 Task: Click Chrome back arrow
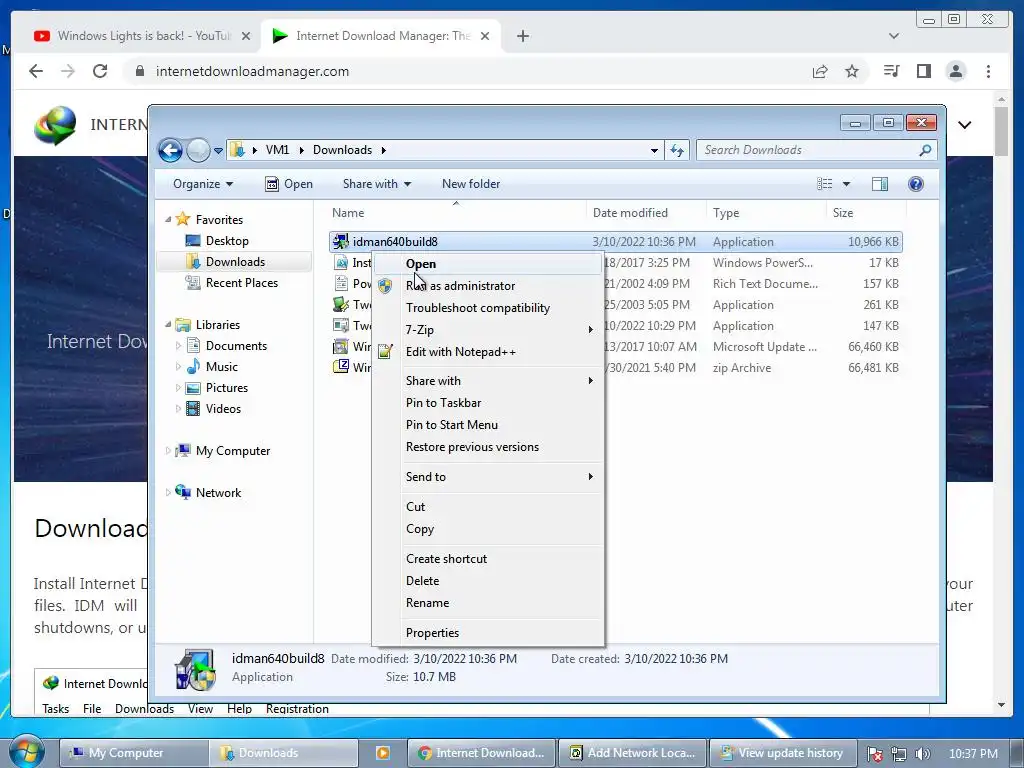click(36, 71)
